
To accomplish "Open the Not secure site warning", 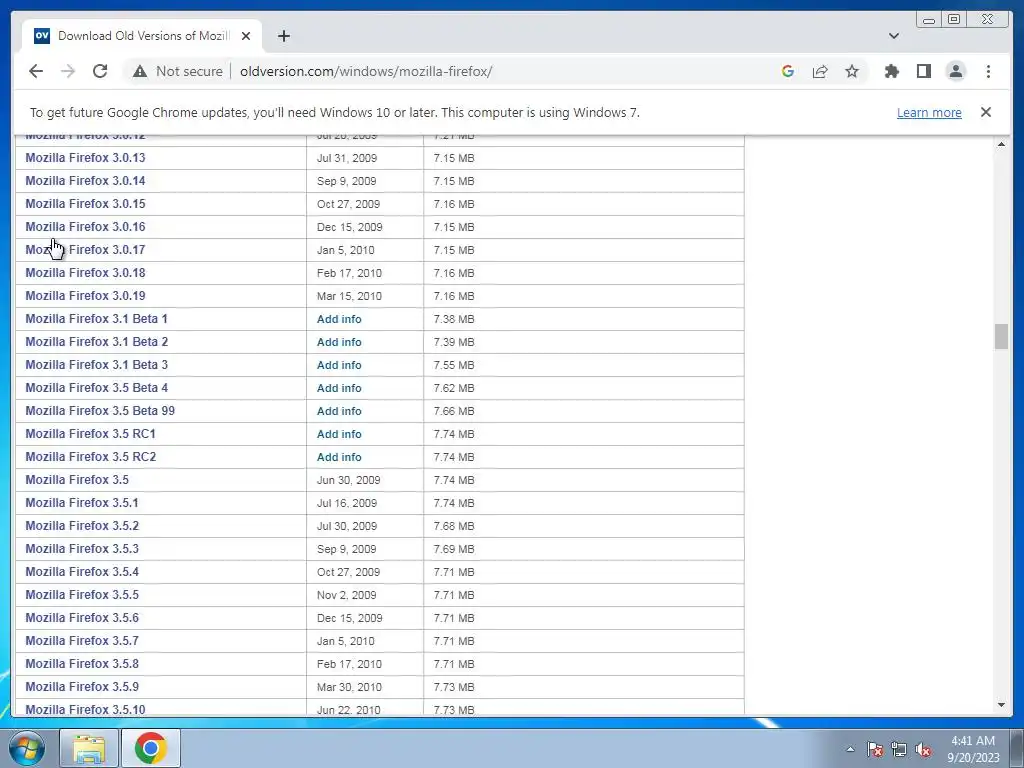I will tap(177, 71).
